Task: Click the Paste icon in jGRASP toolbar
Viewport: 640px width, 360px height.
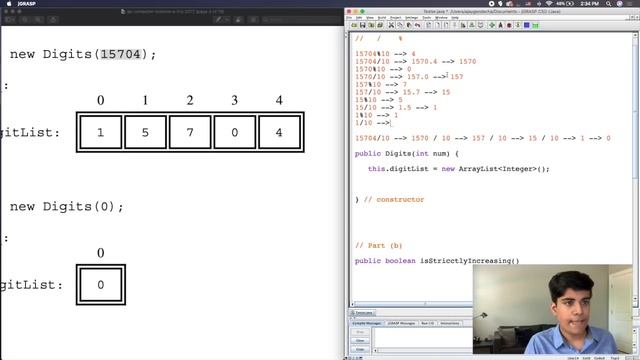Action: pos(409,25)
